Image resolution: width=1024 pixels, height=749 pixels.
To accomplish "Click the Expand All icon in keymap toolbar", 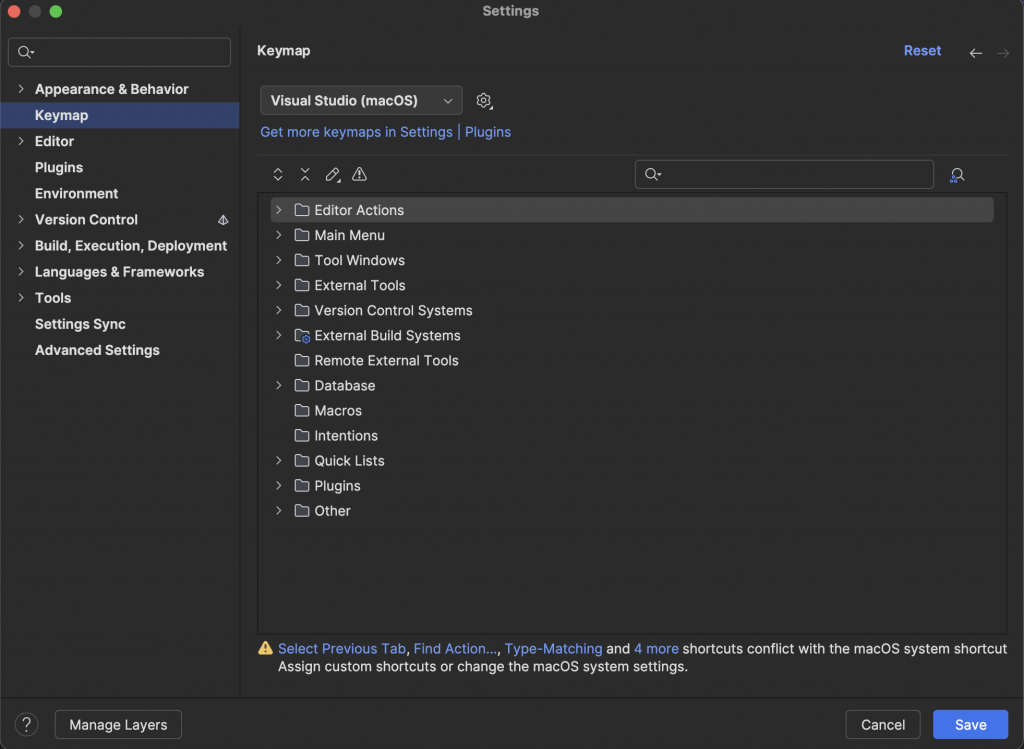I will [278, 175].
